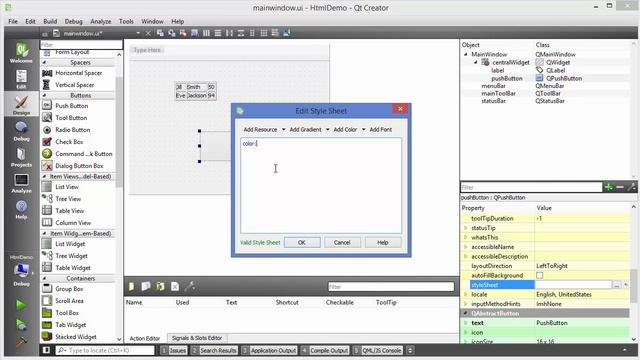The image size is (640, 360).
Task: Switch to Edit mode in the sidebar
Action: [x=21, y=79]
